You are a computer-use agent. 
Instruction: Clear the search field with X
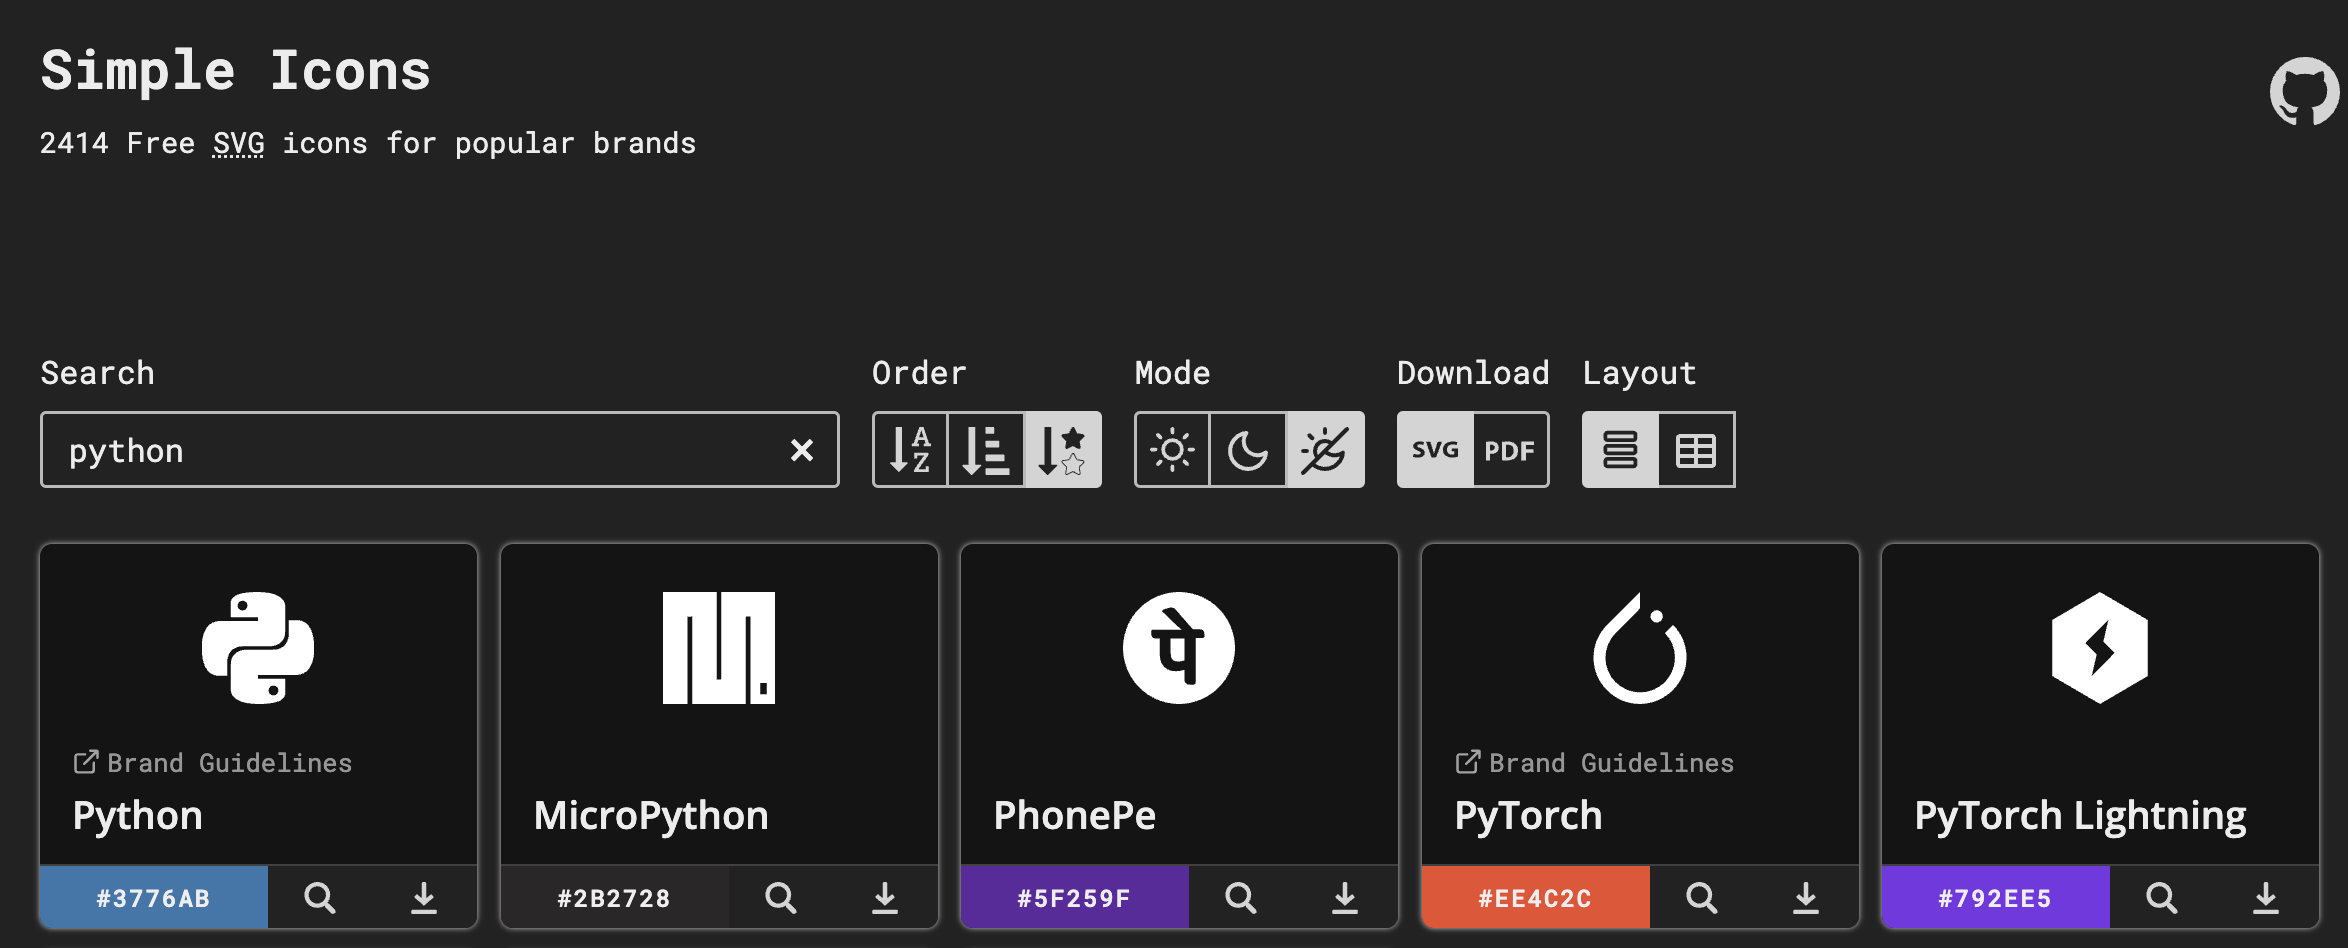pos(802,450)
